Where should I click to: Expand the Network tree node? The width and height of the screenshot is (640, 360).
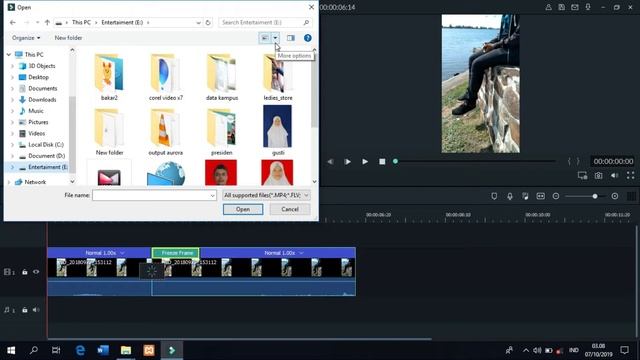(9, 182)
